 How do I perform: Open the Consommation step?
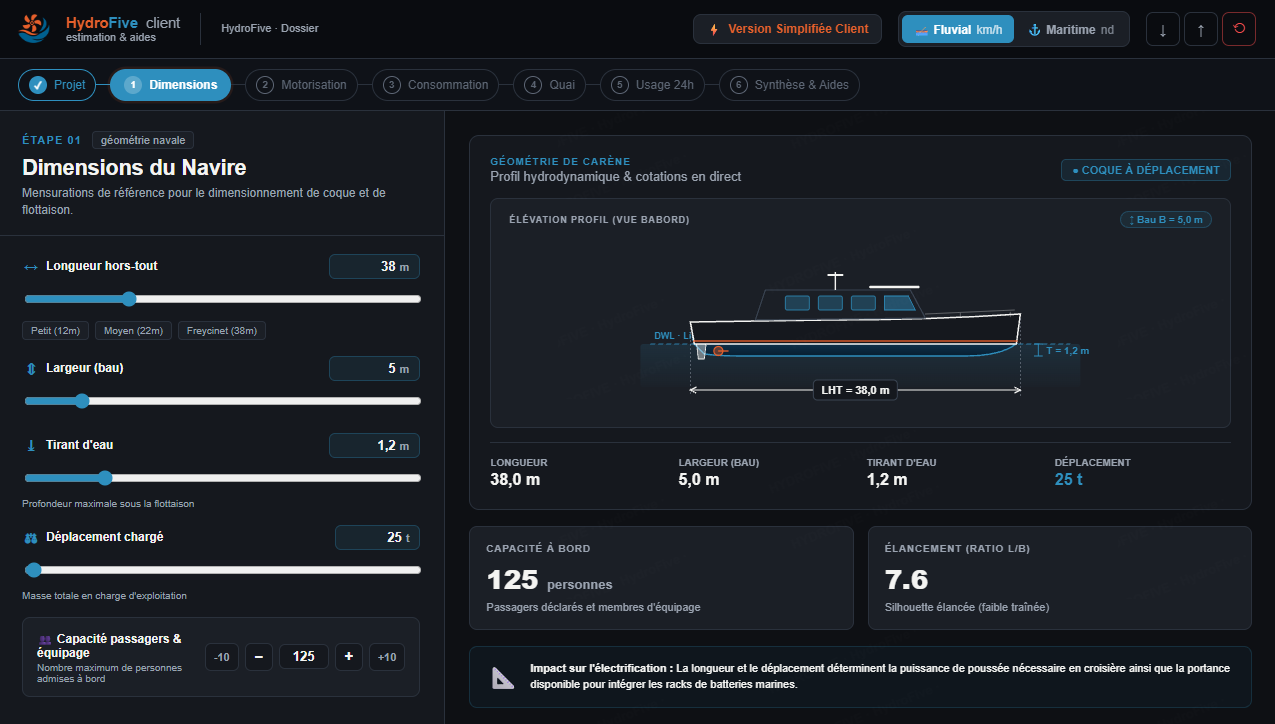[435, 85]
